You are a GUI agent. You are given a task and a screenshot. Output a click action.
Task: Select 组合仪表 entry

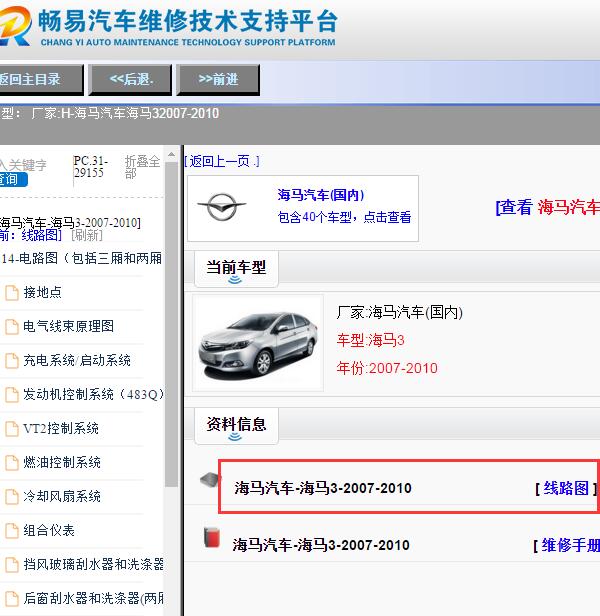[49, 530]
